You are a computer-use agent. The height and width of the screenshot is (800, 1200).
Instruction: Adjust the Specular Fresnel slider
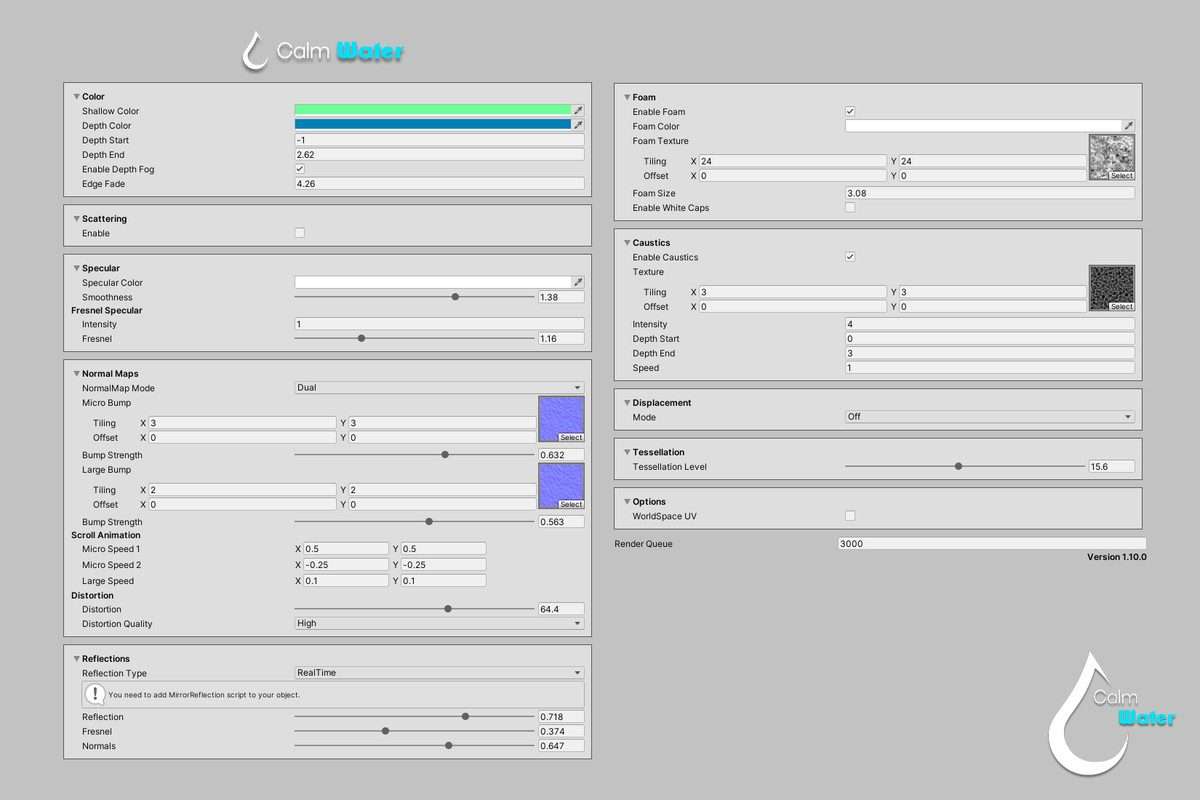(x=414, y=338)
